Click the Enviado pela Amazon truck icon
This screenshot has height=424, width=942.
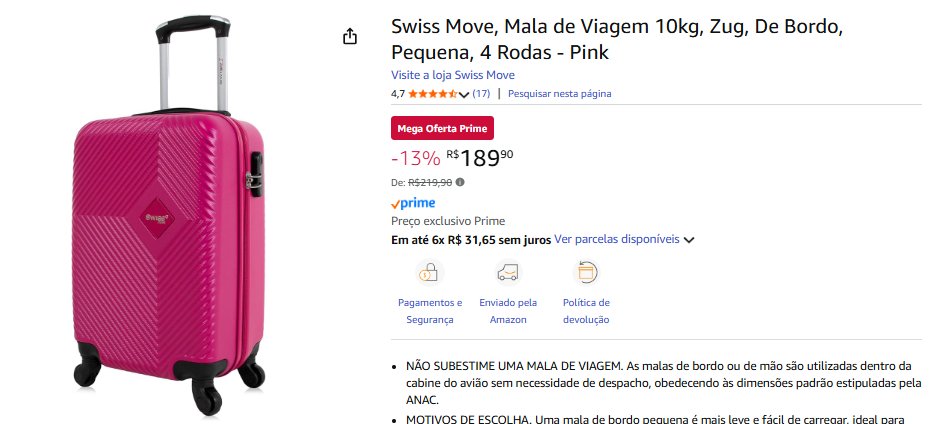pos(508,272)
